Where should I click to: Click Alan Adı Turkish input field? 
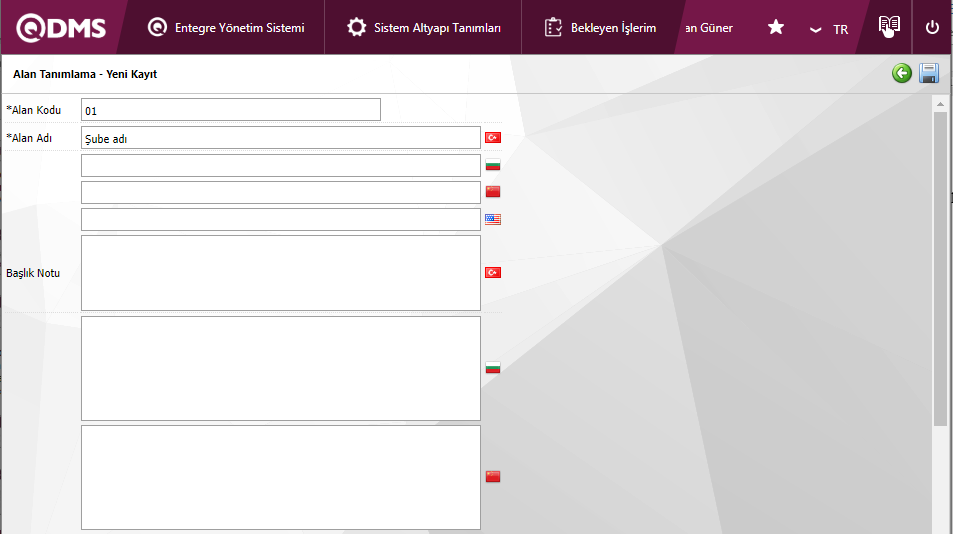(281, 138)
